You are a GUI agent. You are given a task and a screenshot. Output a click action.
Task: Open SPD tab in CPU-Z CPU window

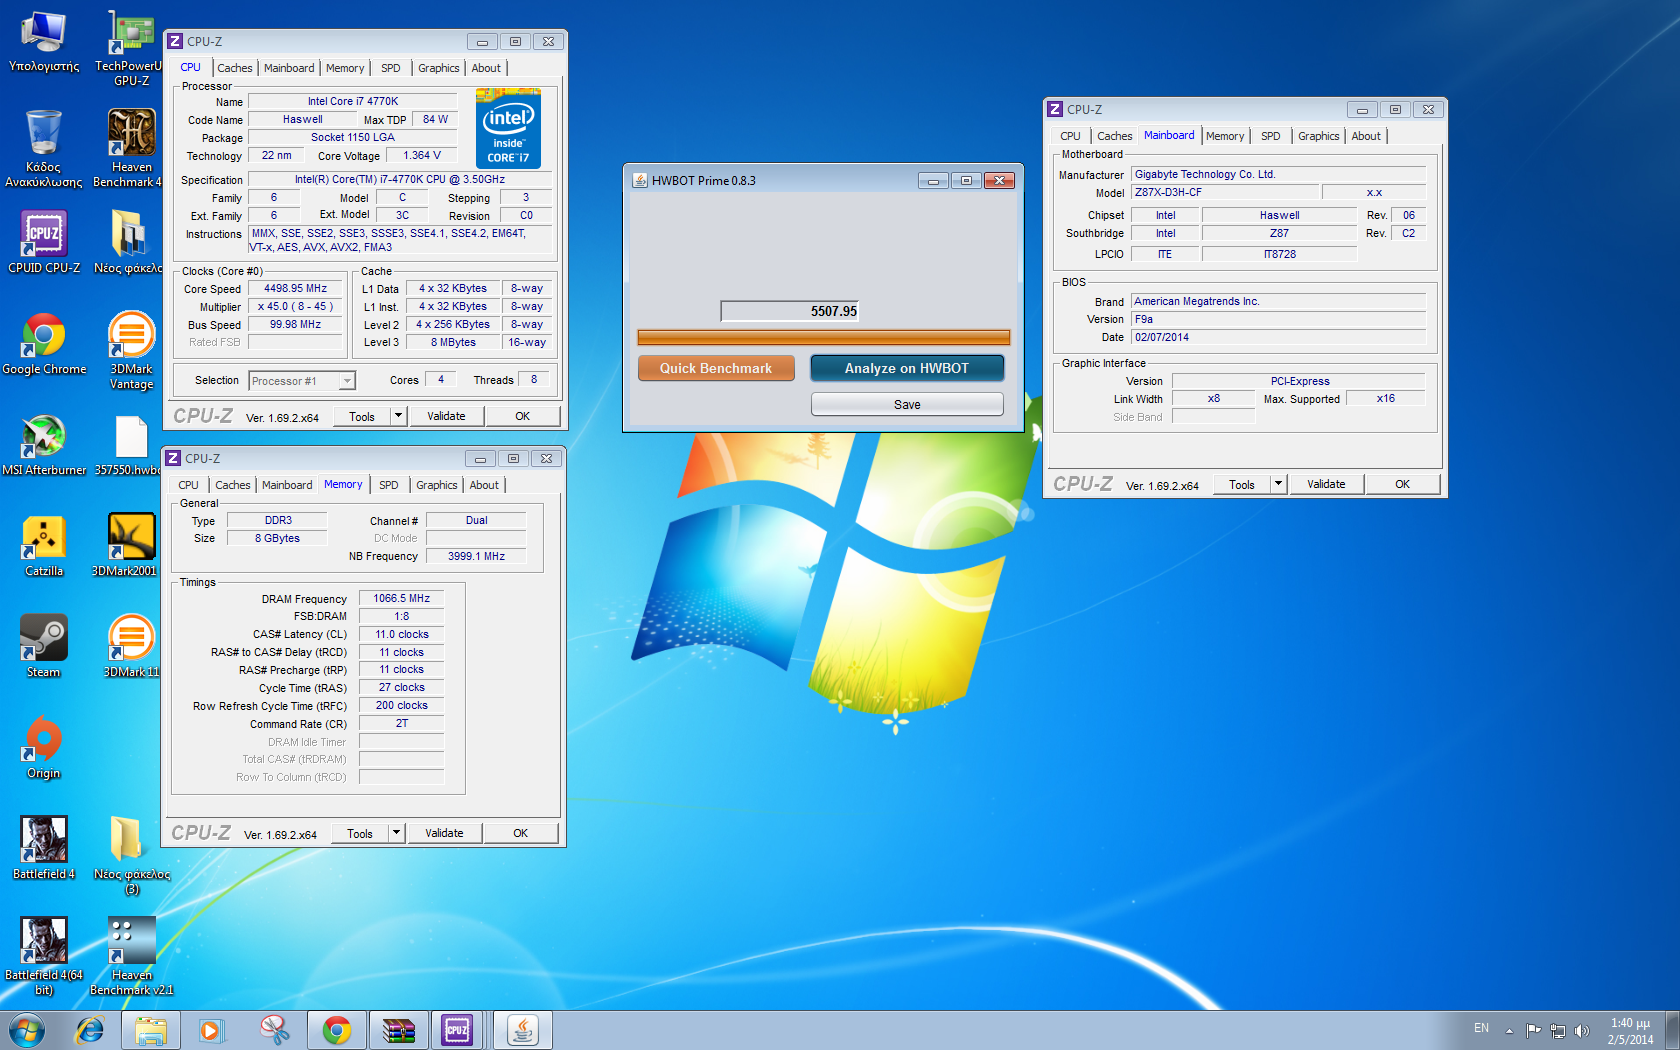(391, 68)
